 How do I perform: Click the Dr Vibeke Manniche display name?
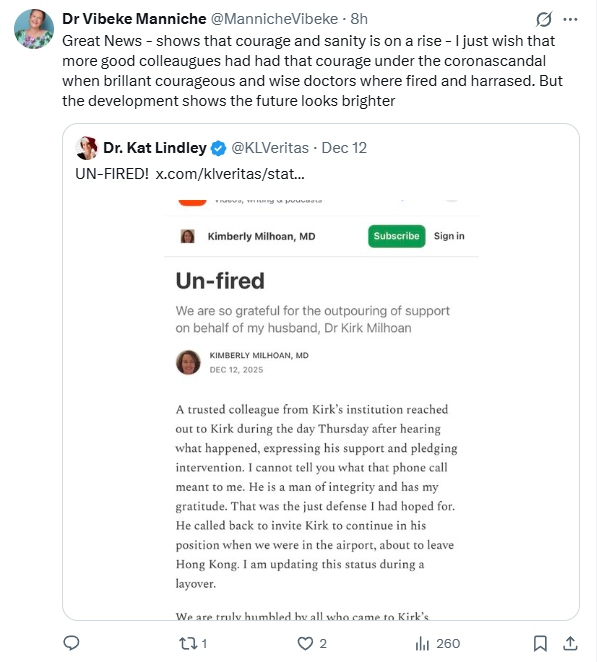(134, 19)
